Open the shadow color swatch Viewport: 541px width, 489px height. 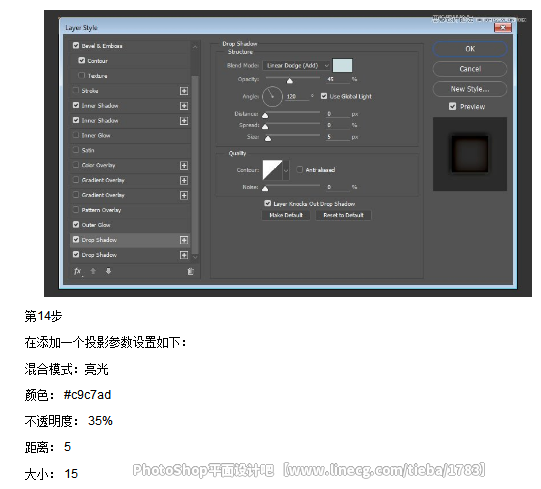(342, 66)
